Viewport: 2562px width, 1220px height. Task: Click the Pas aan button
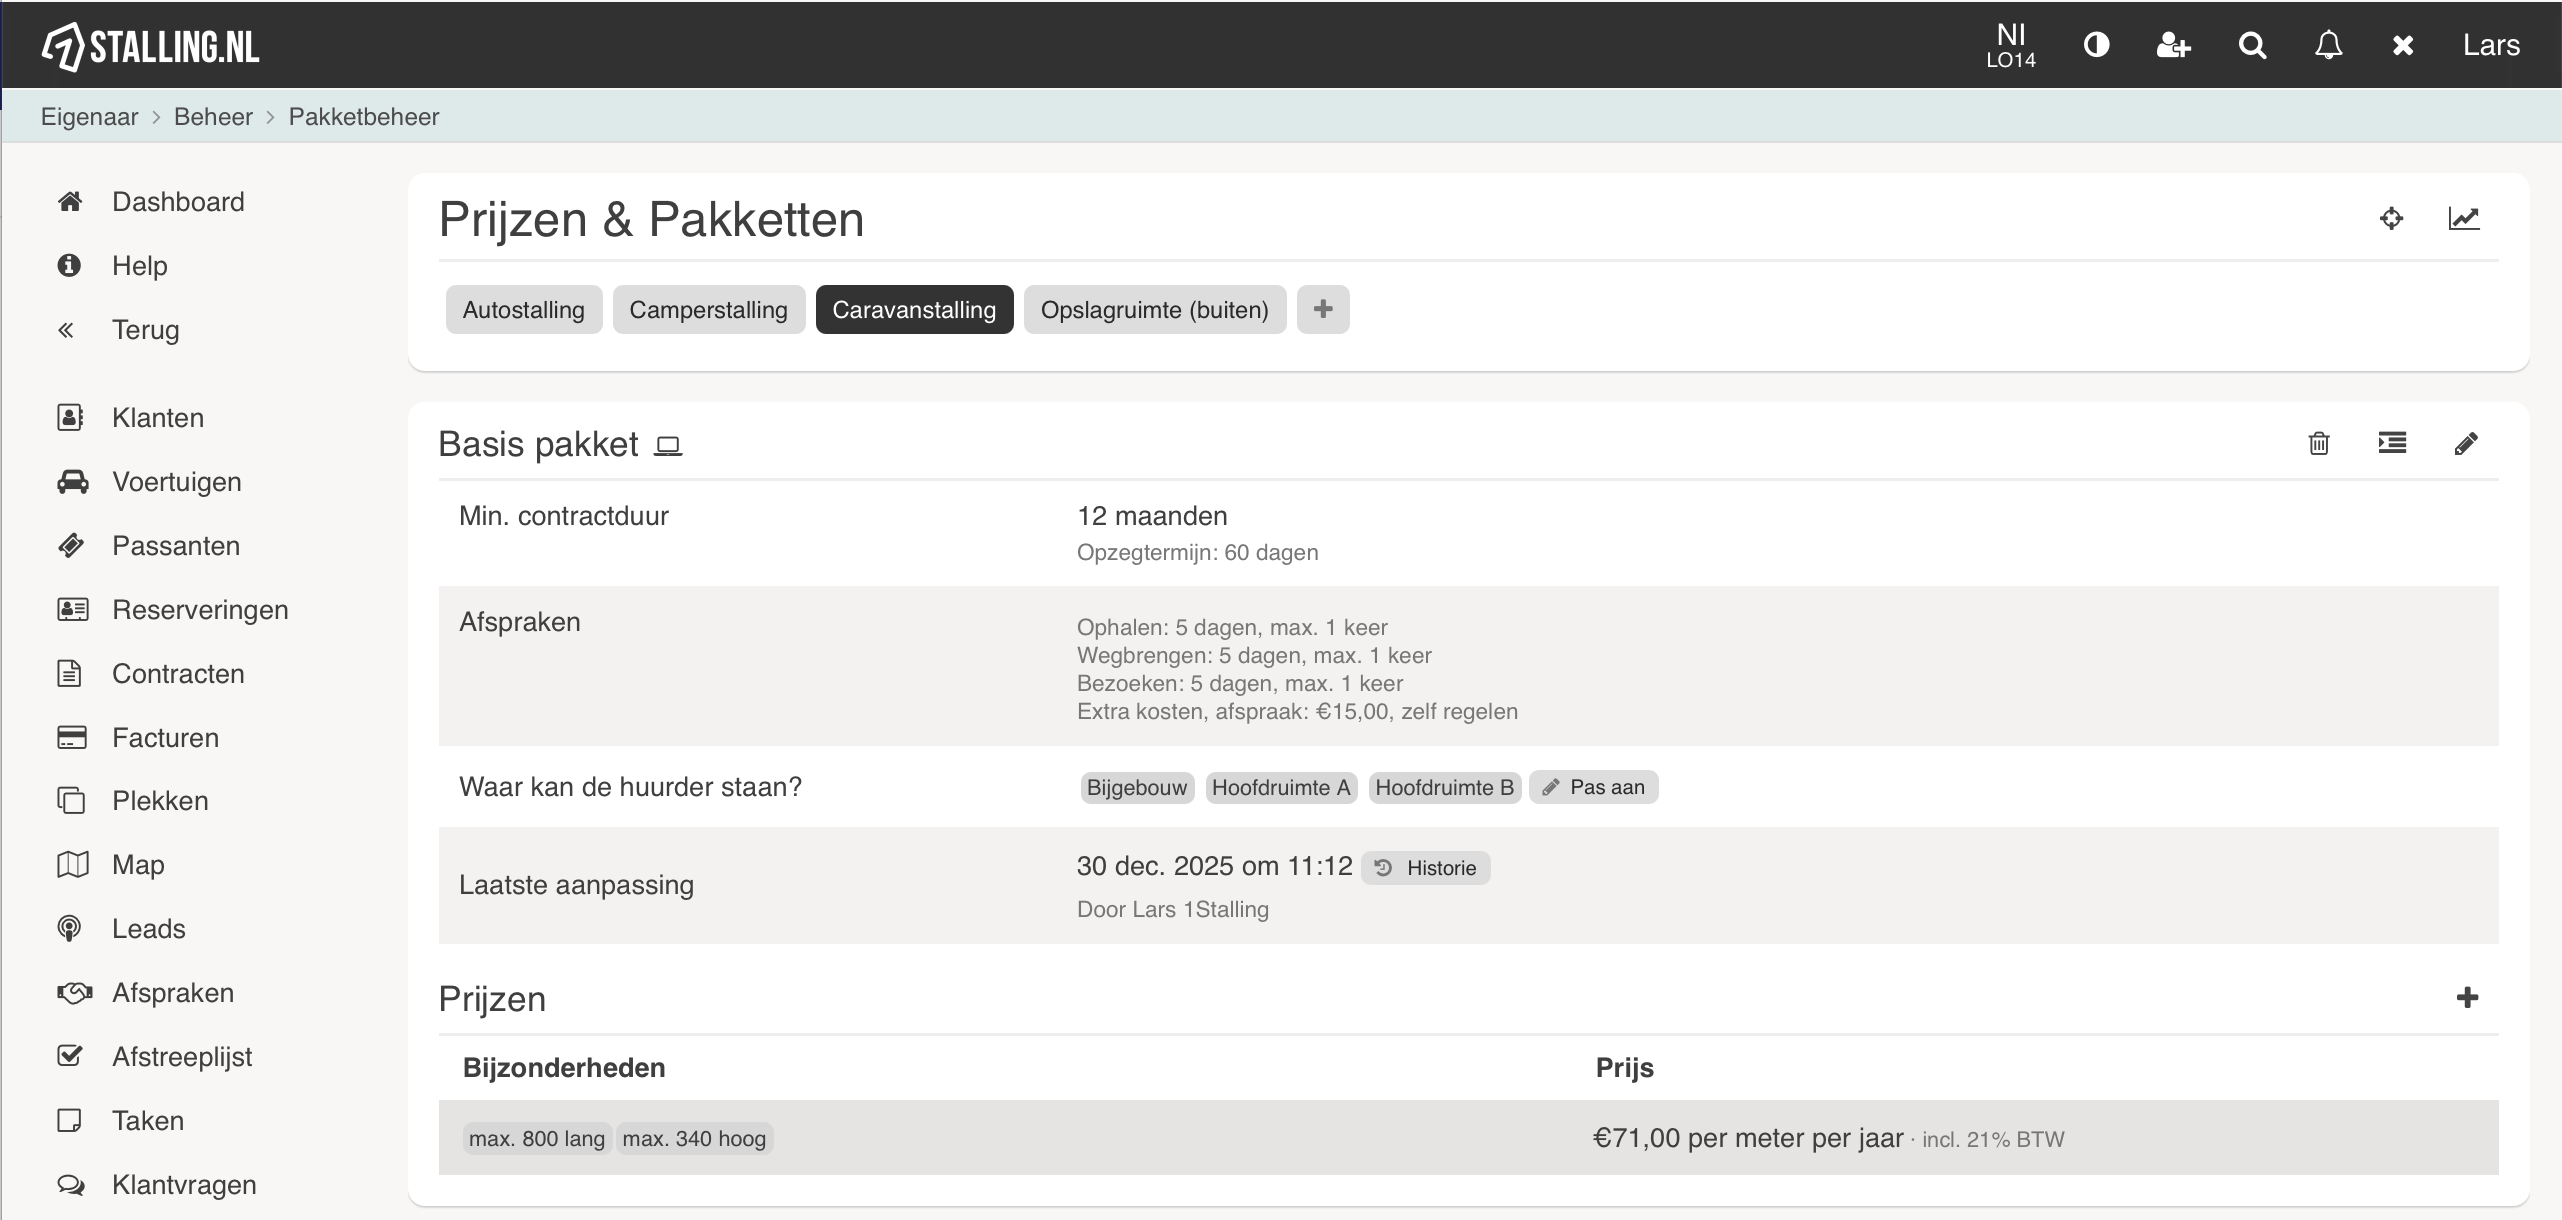click(x=1593, y=787)
